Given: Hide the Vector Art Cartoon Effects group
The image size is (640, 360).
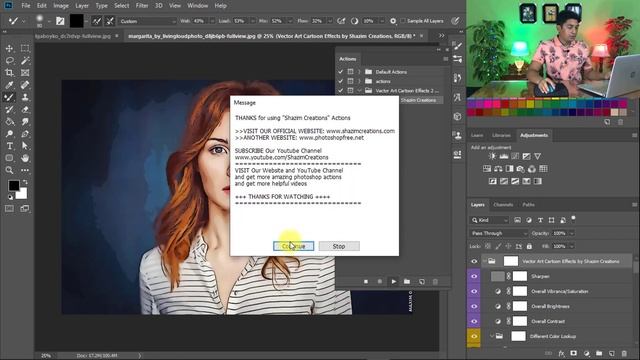Looking at the screenshot, I should click(474, 261).
